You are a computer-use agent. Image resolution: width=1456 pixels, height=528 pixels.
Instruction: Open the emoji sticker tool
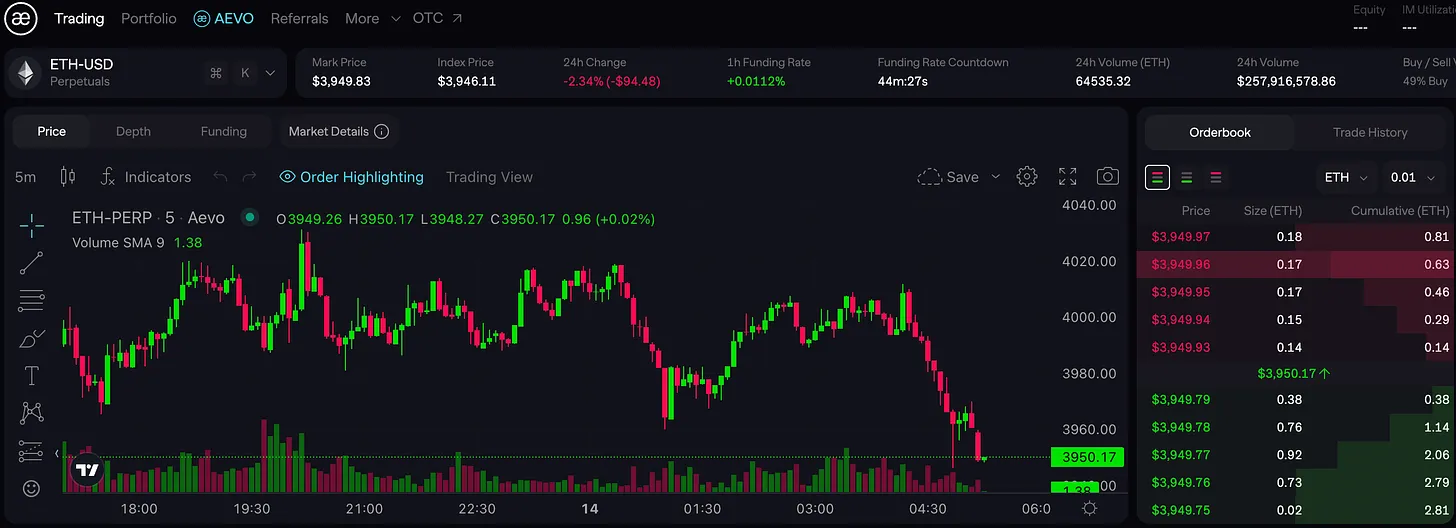tap(31, 489)
